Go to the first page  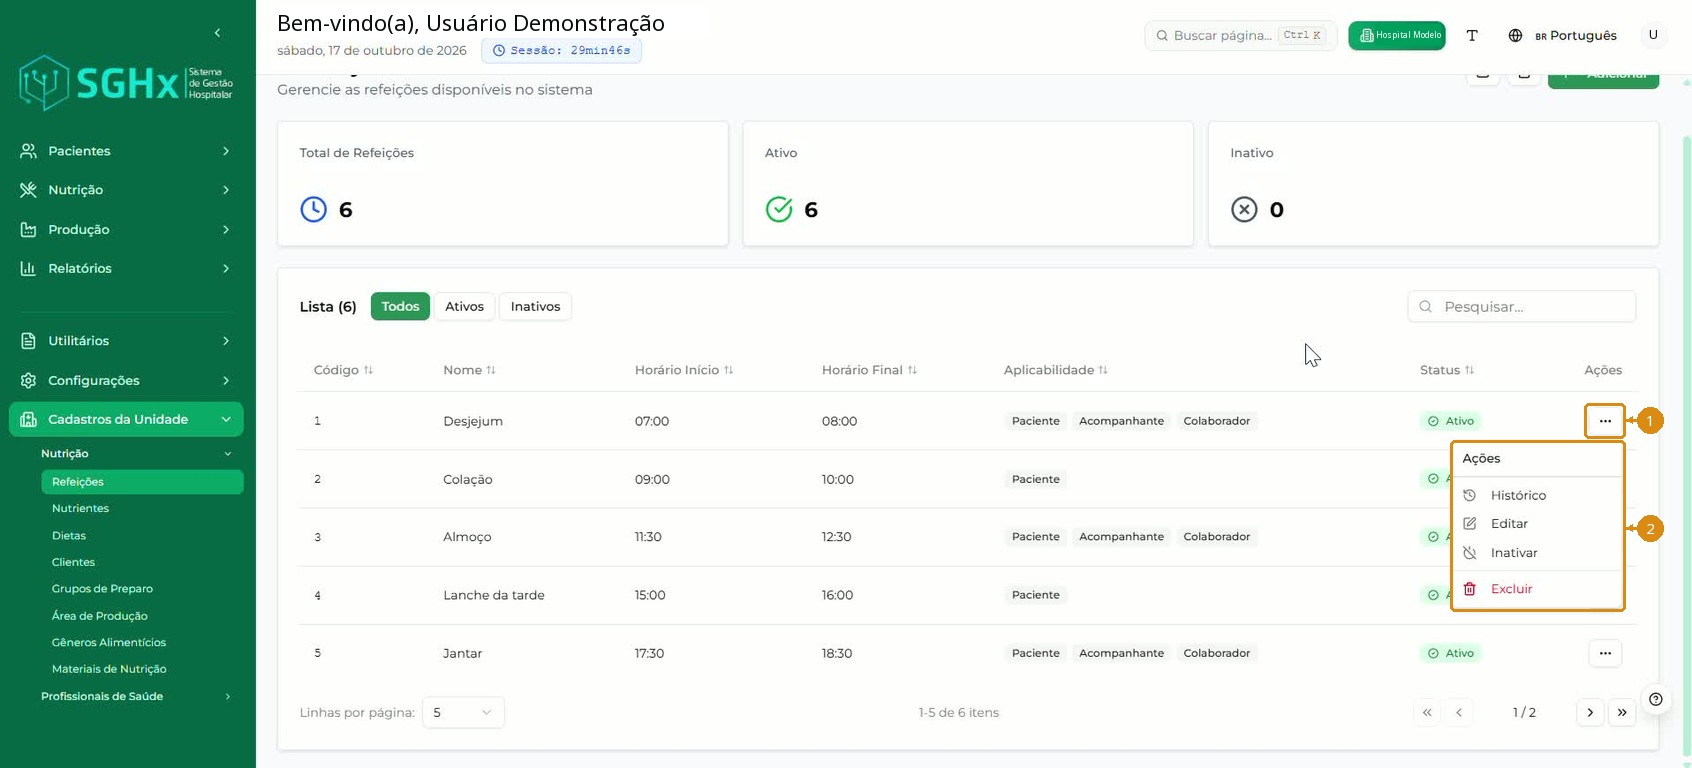(1427, 712)
